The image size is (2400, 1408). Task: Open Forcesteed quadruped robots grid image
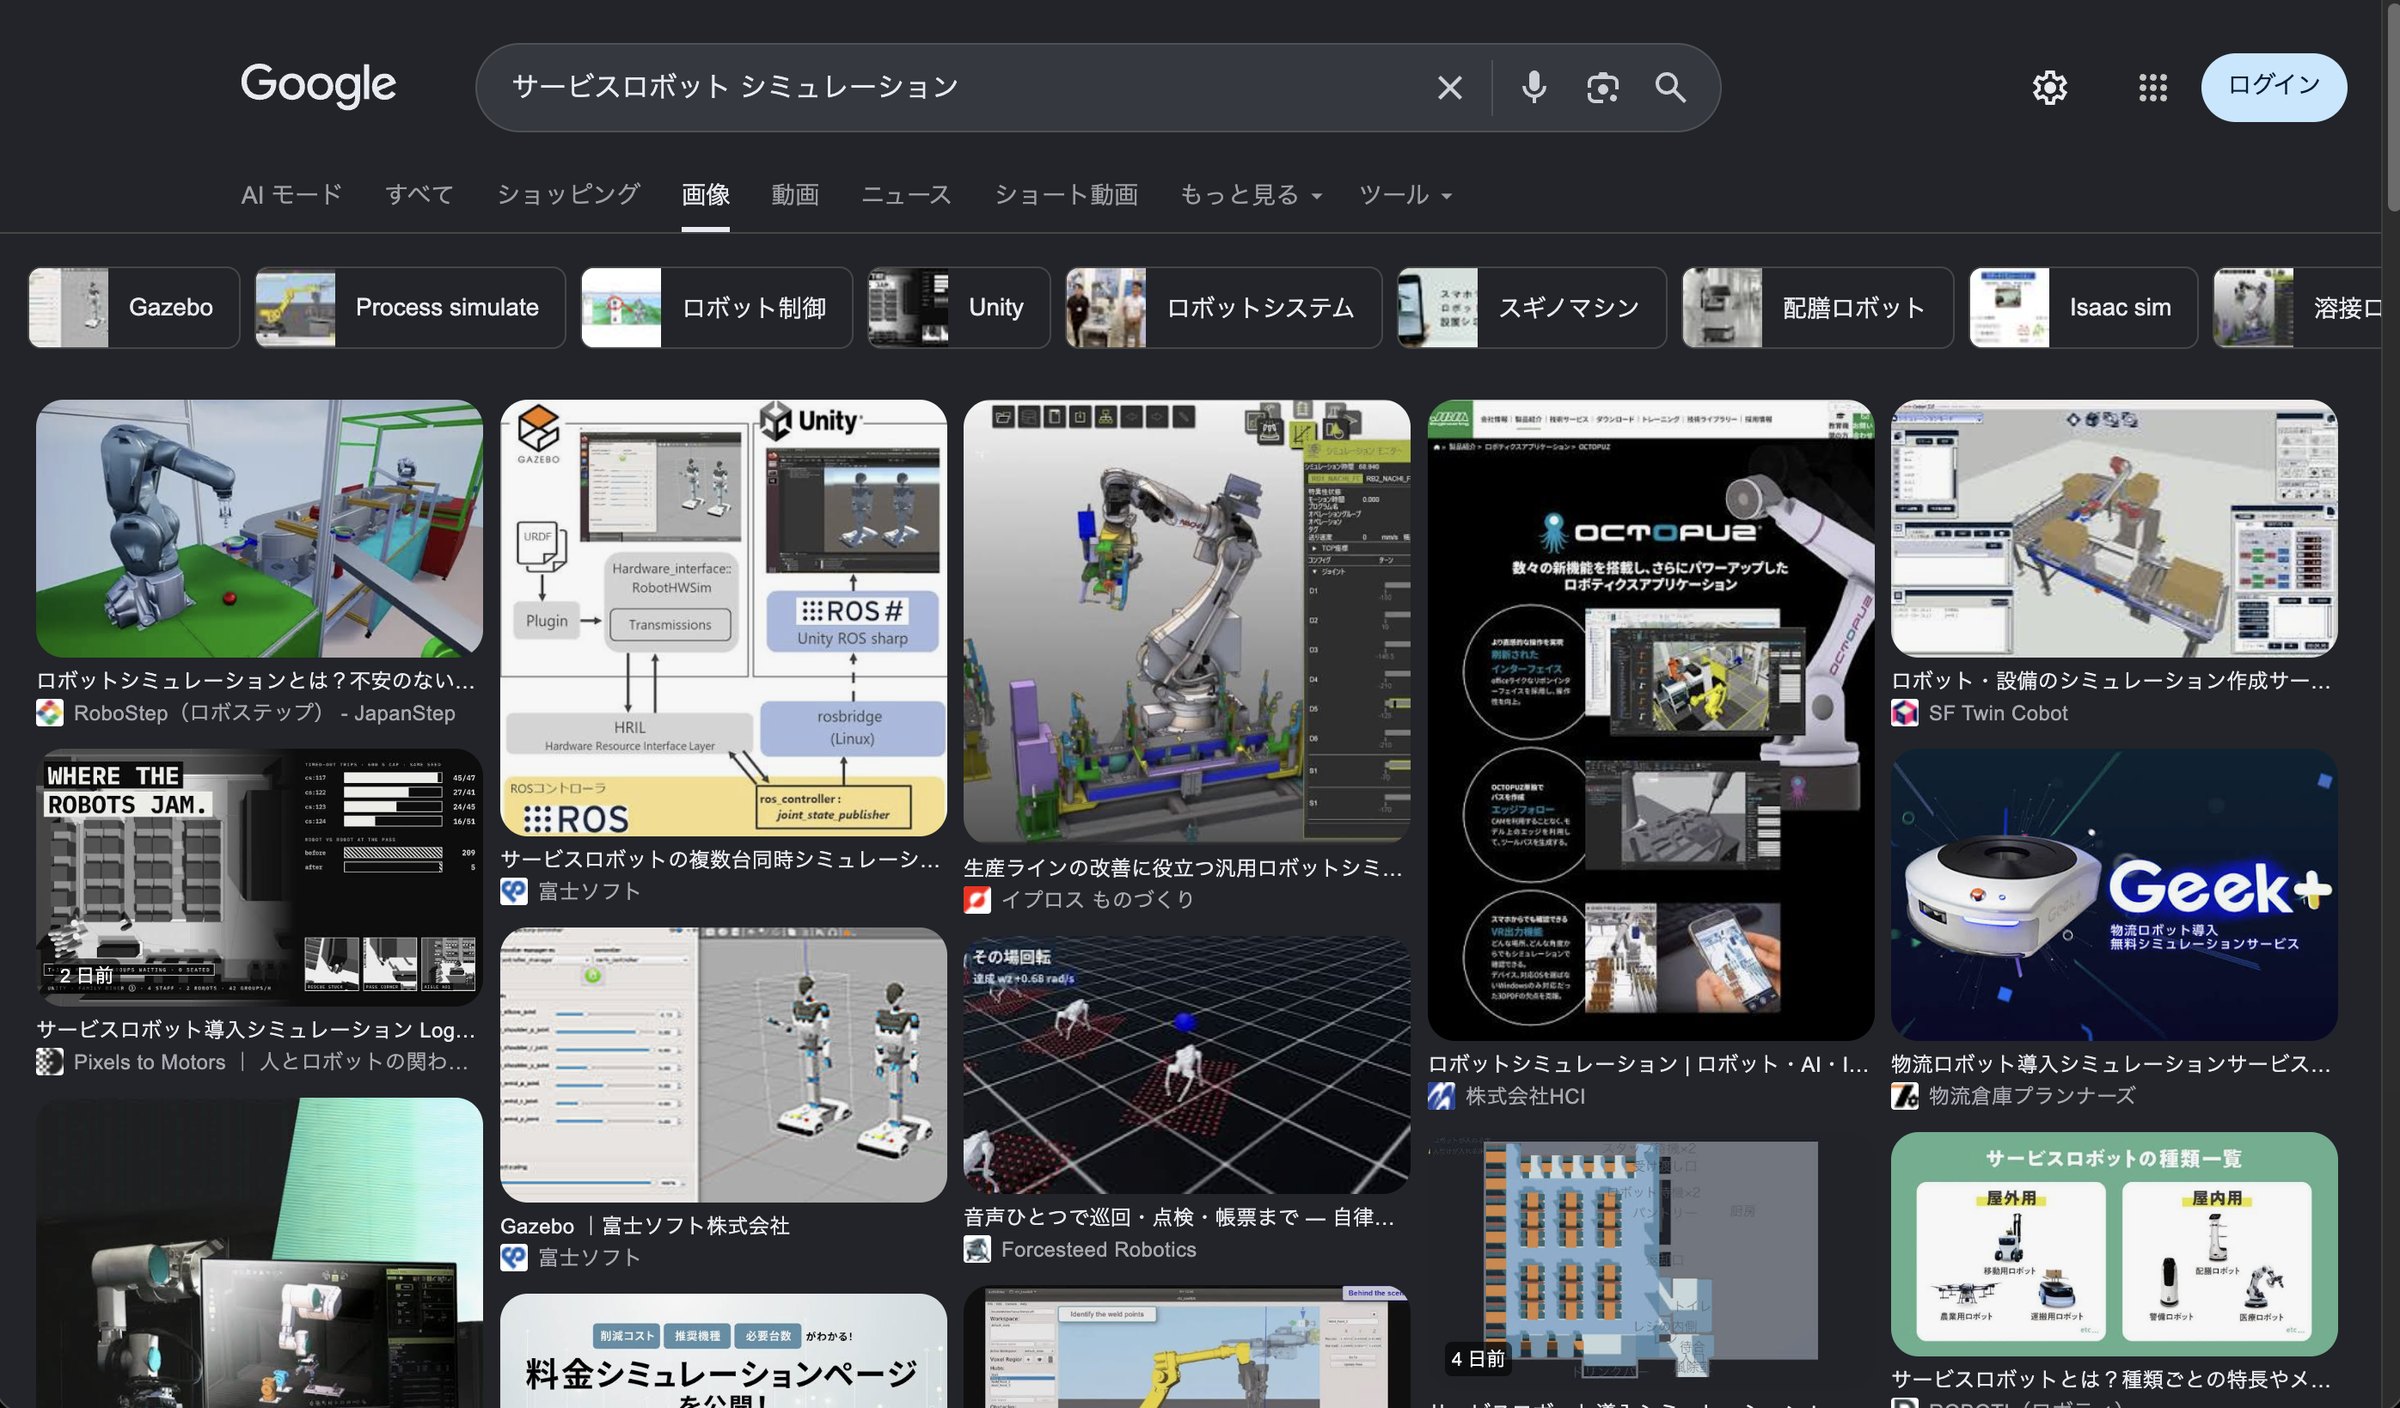point(1187,1064)
